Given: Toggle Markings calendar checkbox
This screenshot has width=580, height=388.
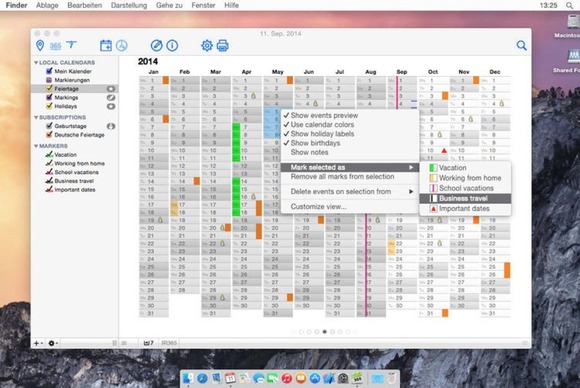Looking at the screenshot, I should pos(49,97).
